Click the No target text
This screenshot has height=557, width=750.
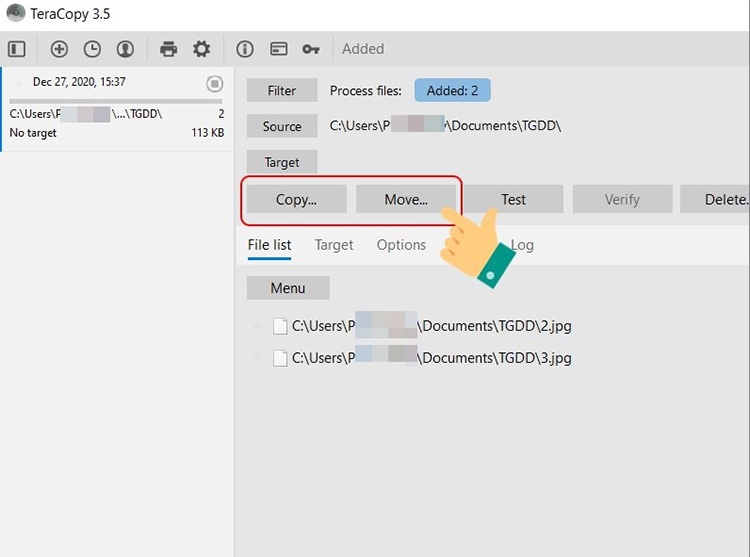click(x=33, y=133)
